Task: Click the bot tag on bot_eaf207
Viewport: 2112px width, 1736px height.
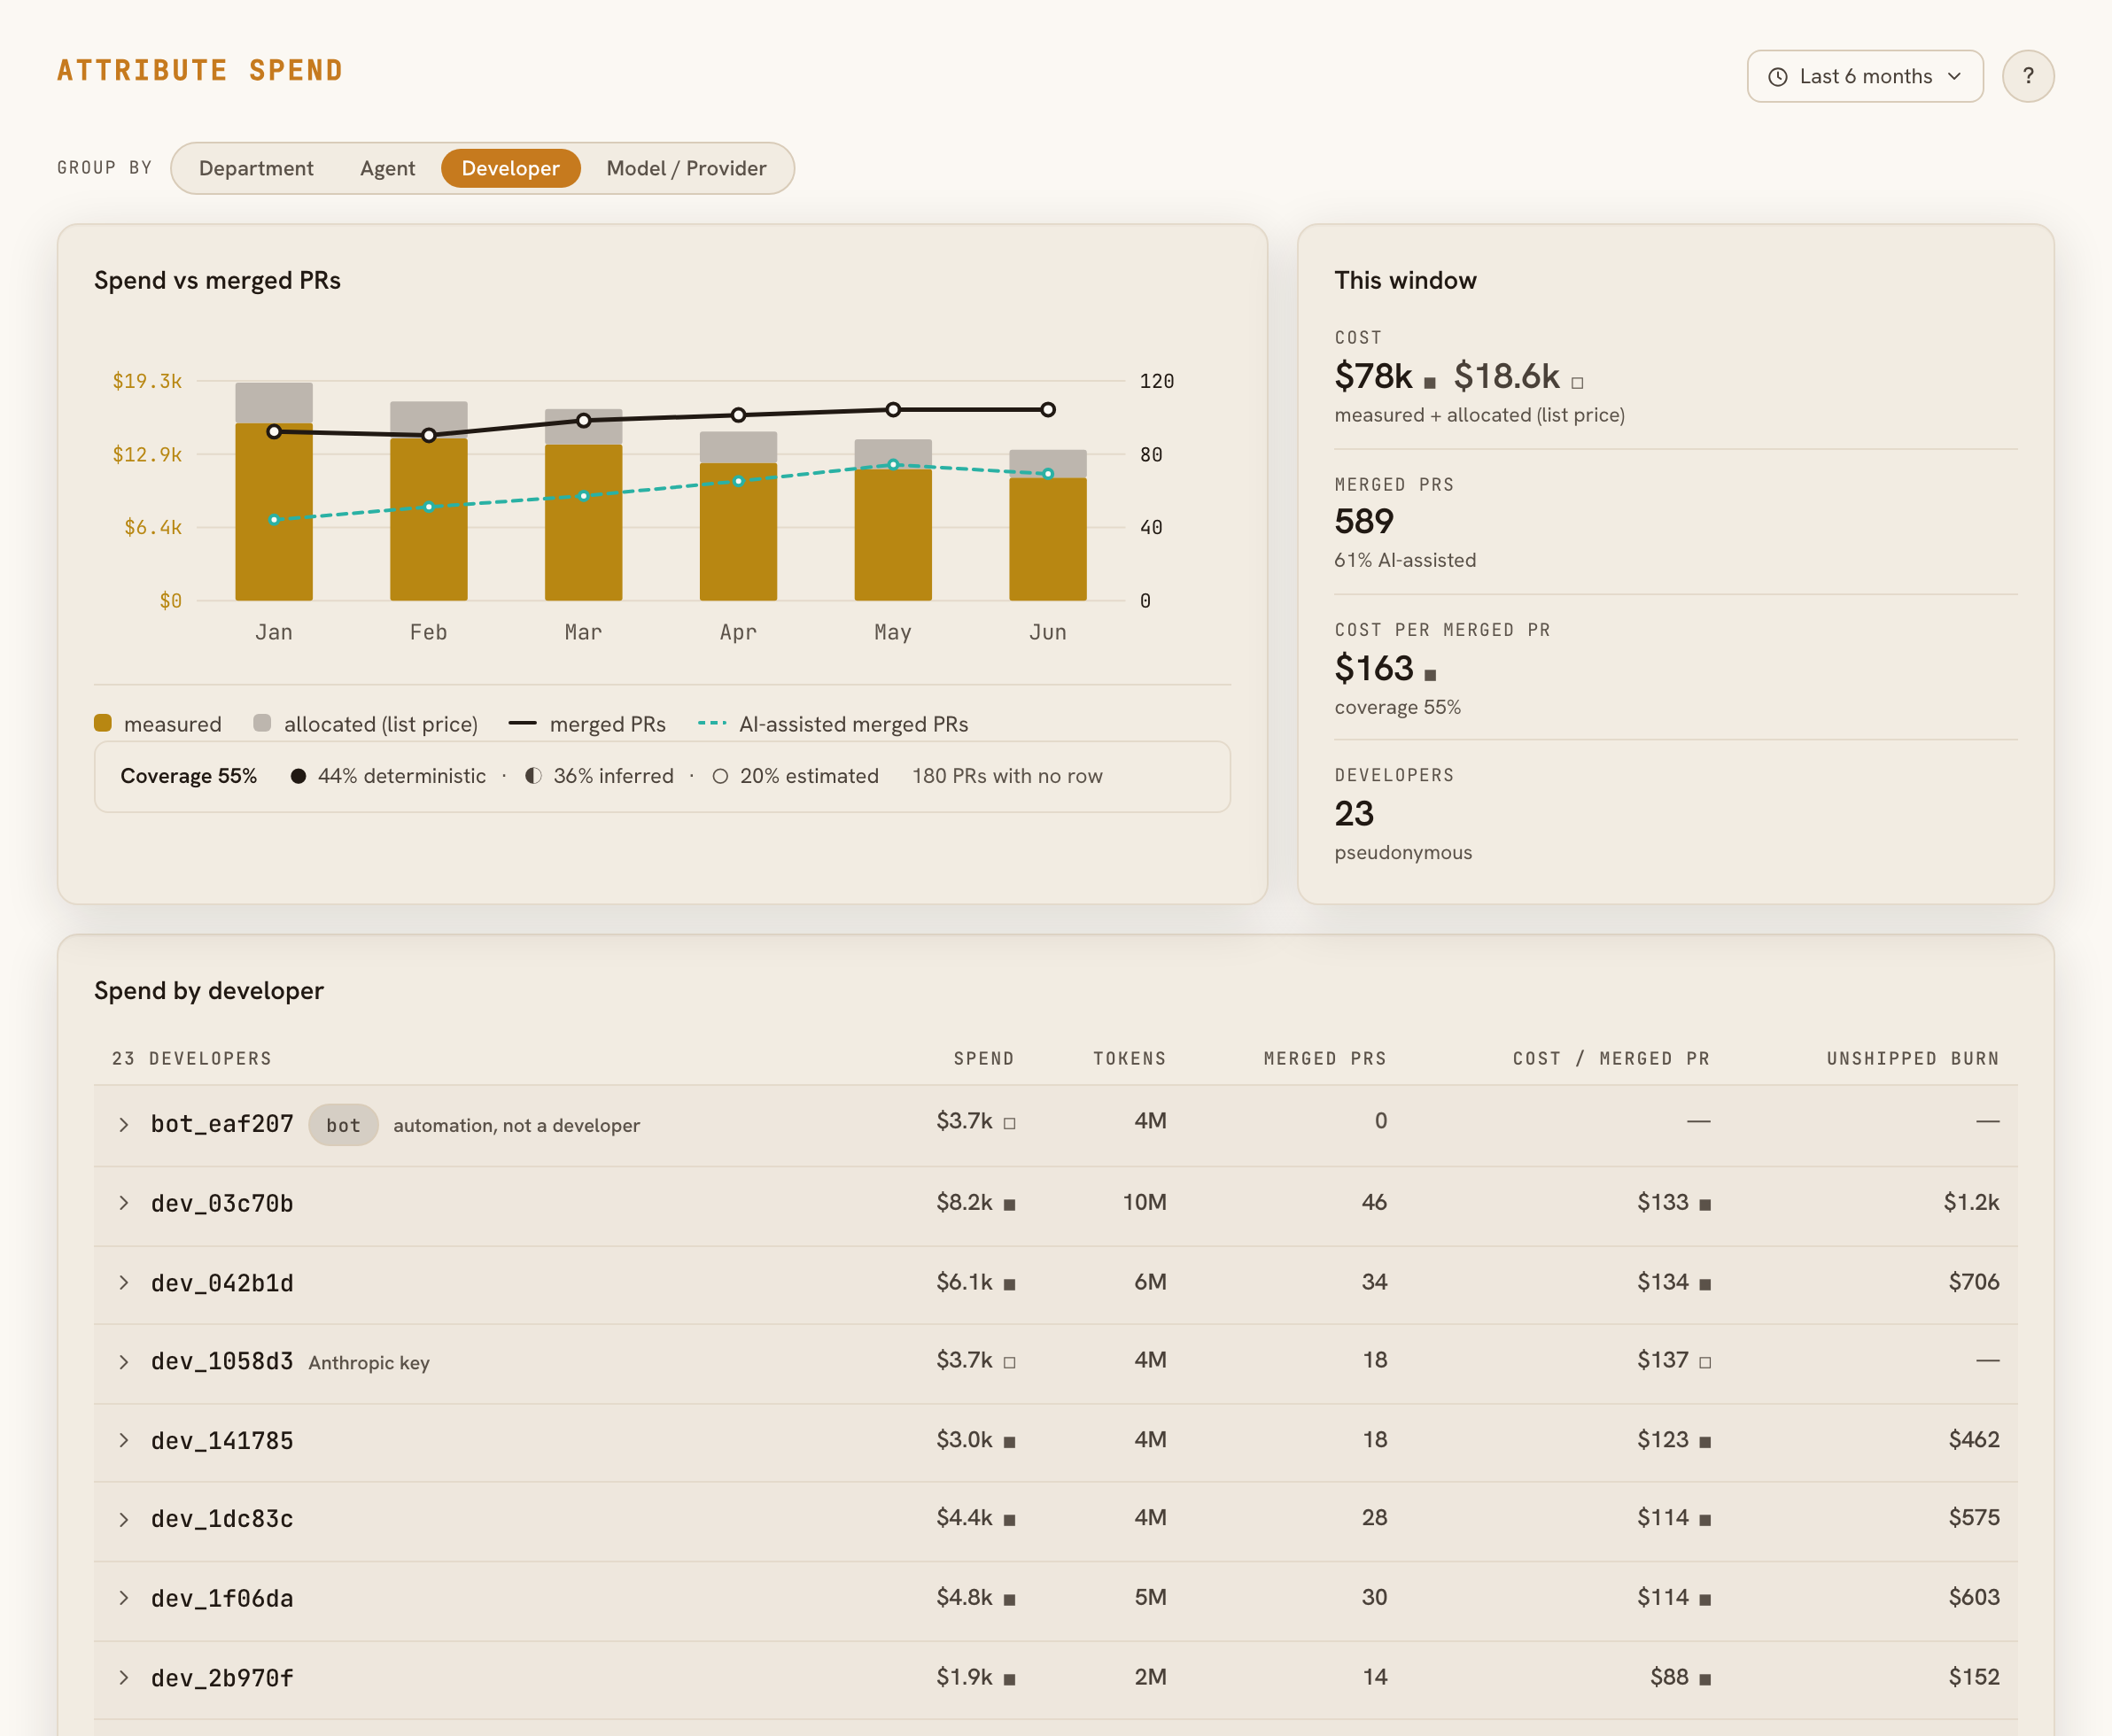Action: pyautogui.click(x=343, y=1125)
